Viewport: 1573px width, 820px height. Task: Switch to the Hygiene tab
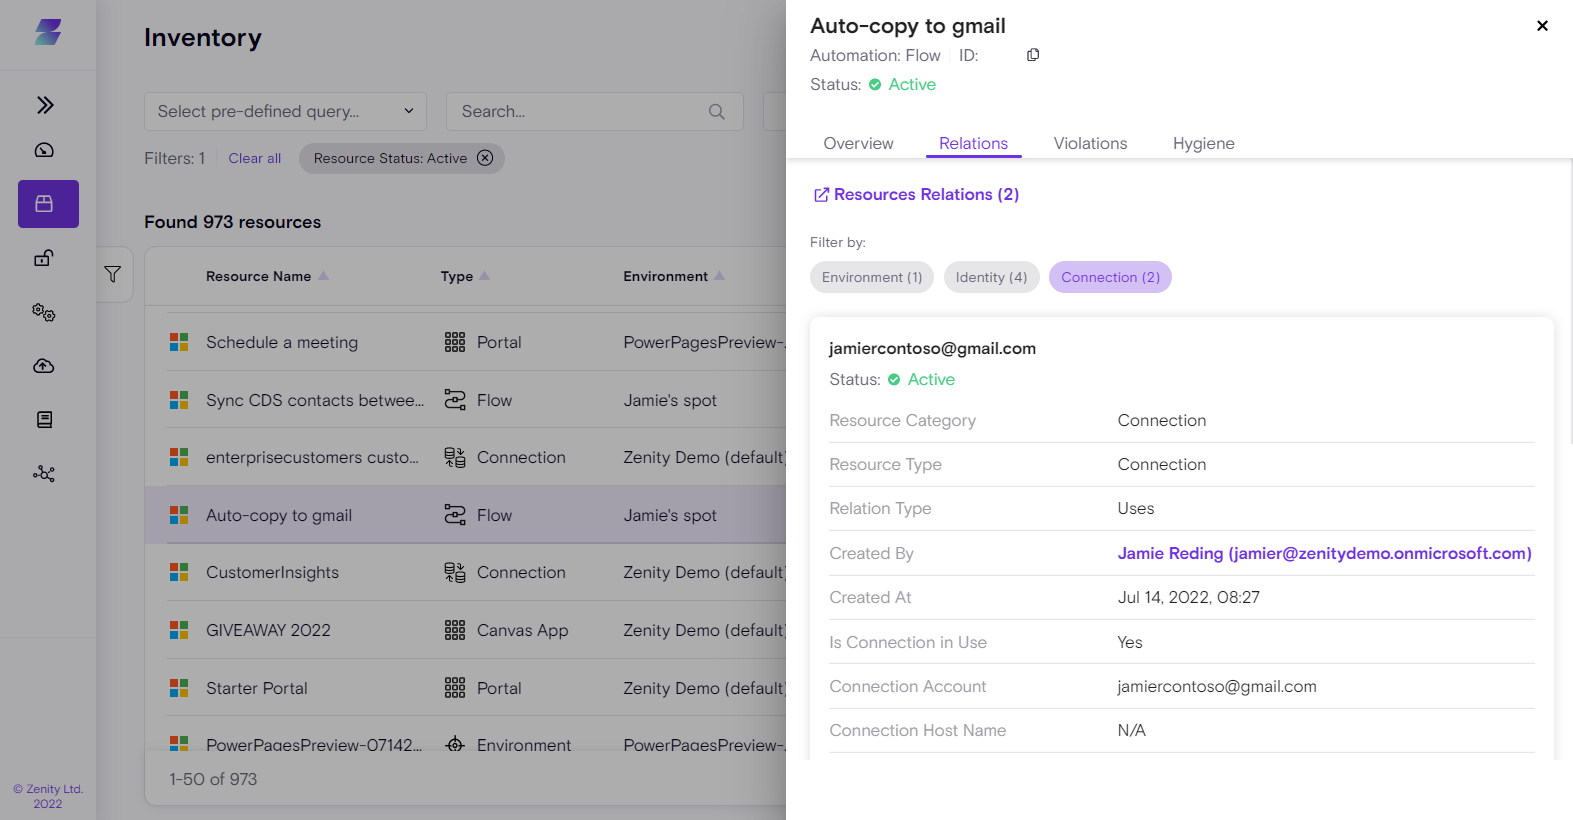point(1203,143)
